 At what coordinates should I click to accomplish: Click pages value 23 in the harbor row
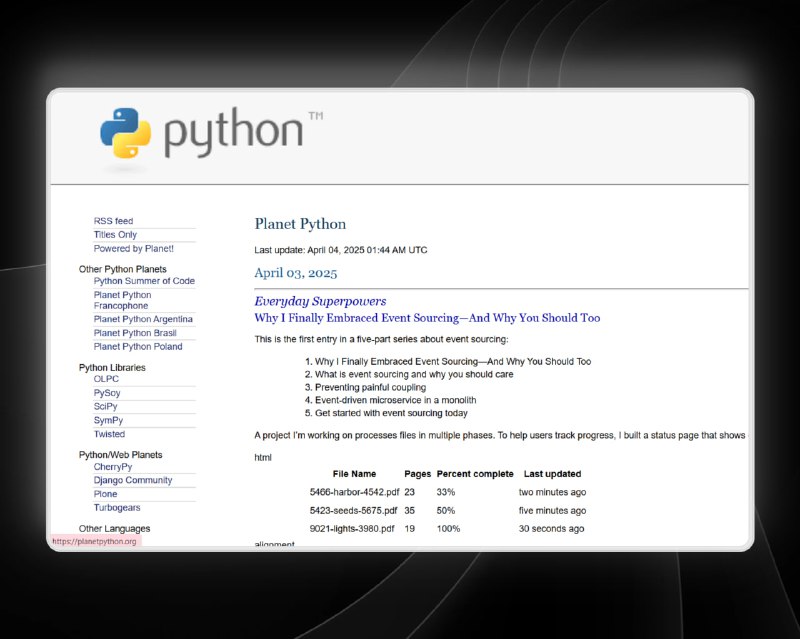(x=409, y=492)
